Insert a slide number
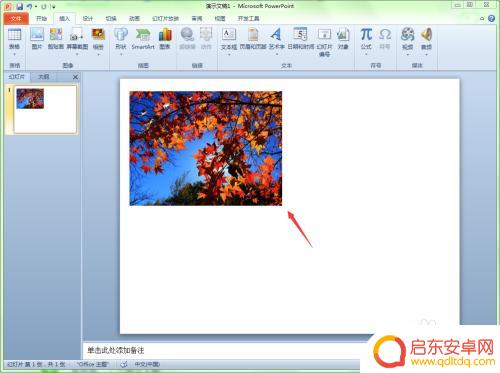 click(x=324, y=42)
